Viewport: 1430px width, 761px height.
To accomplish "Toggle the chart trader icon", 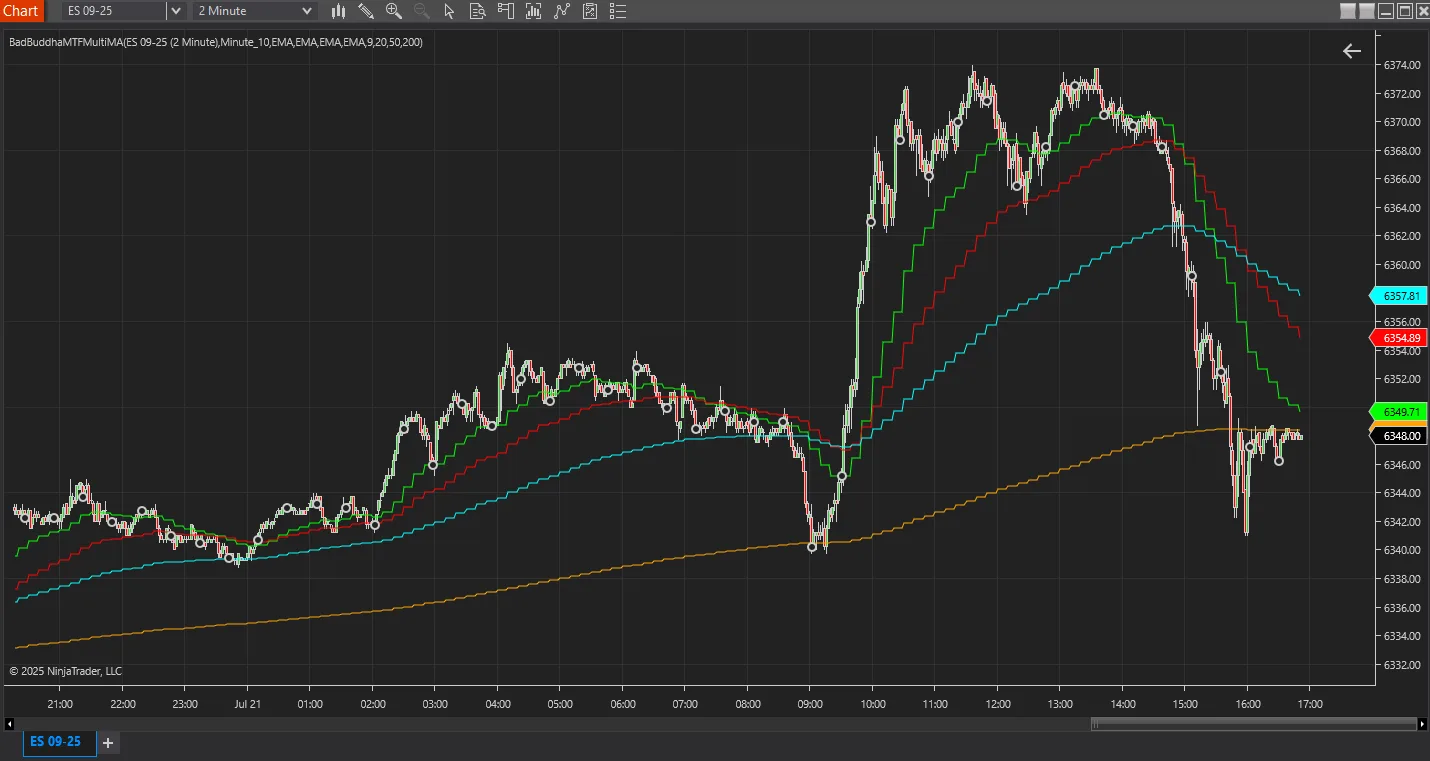I will tap(506, 11).
